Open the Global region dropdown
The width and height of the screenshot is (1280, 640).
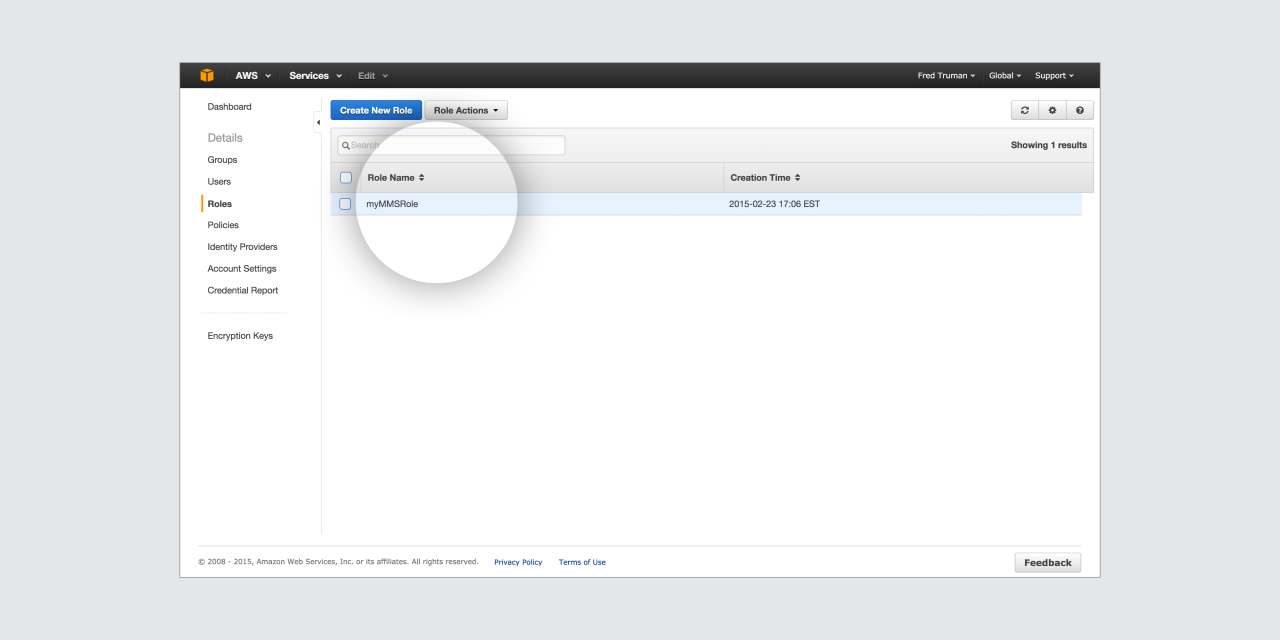pyautogui.click(x=1005, y=76)
